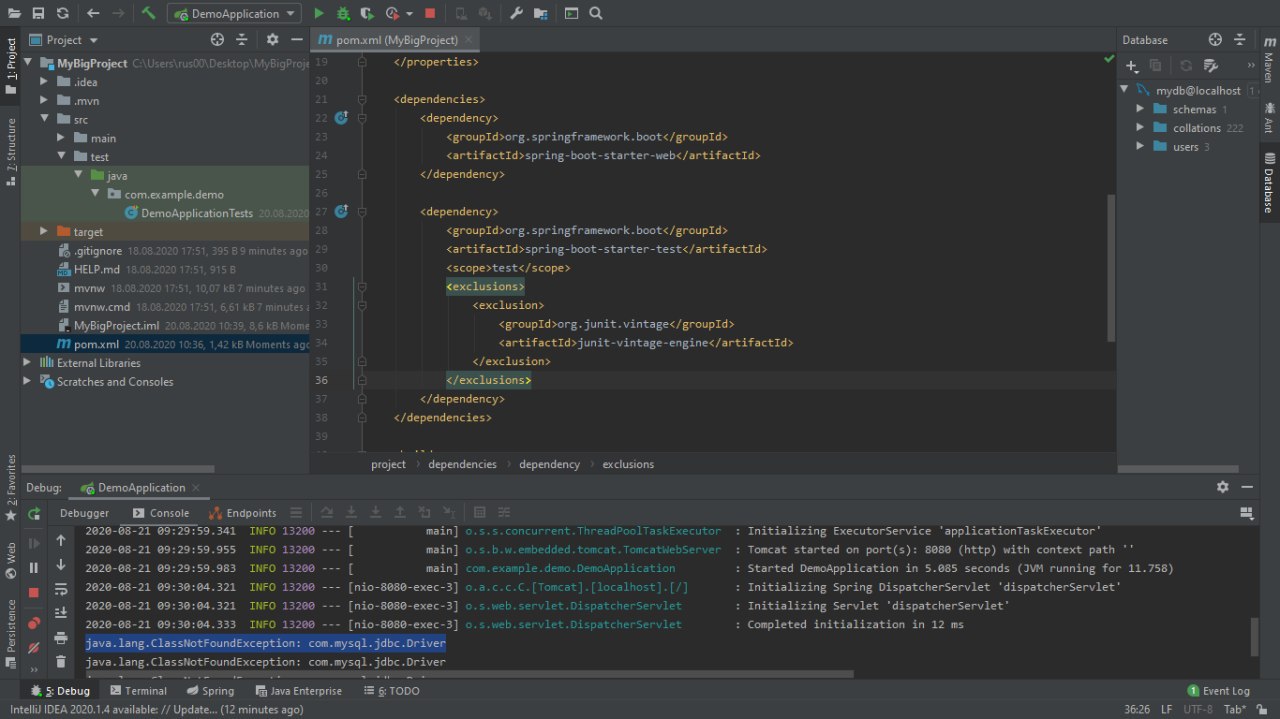The height and width of the screenshot is (719, 1280).
Task: Switch to the Console tab
Action: tap(161, 513)
